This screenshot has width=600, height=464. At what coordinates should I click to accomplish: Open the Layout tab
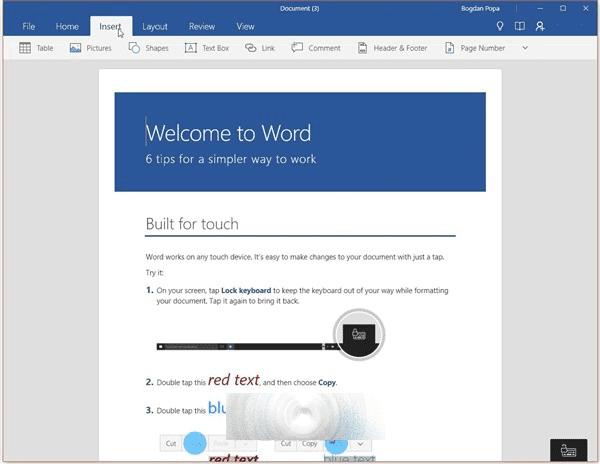coord(155,27)
